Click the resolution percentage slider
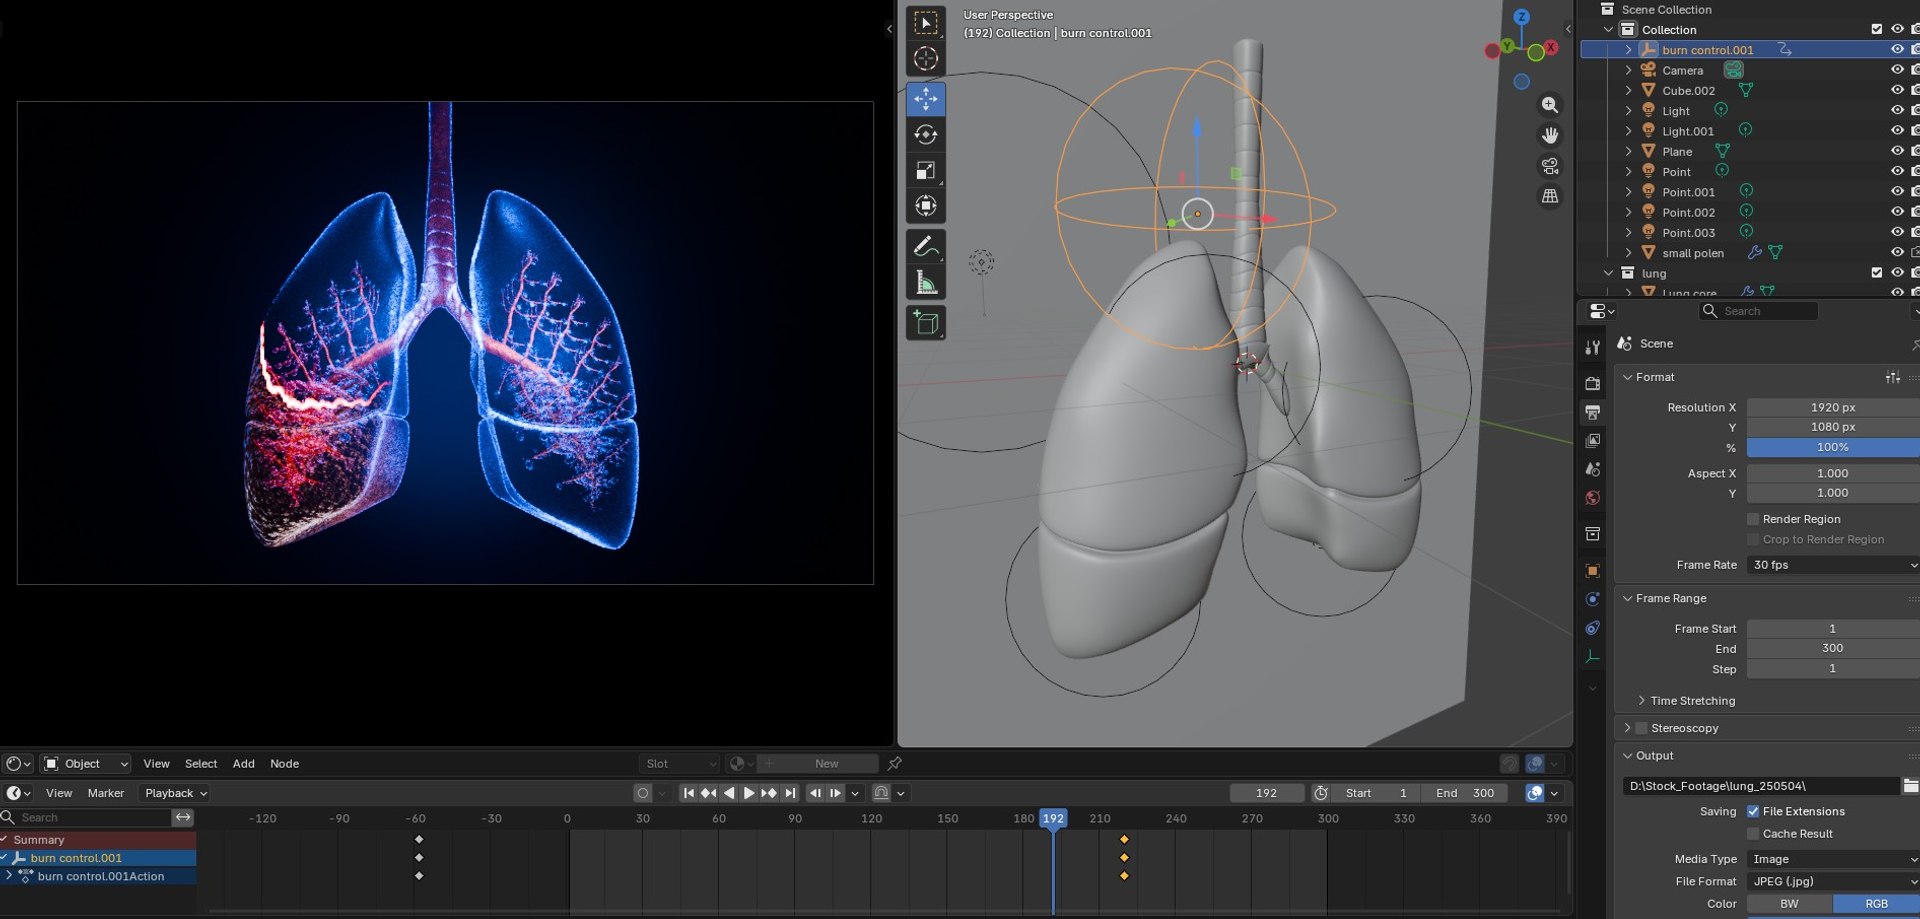 (1833, 447)
